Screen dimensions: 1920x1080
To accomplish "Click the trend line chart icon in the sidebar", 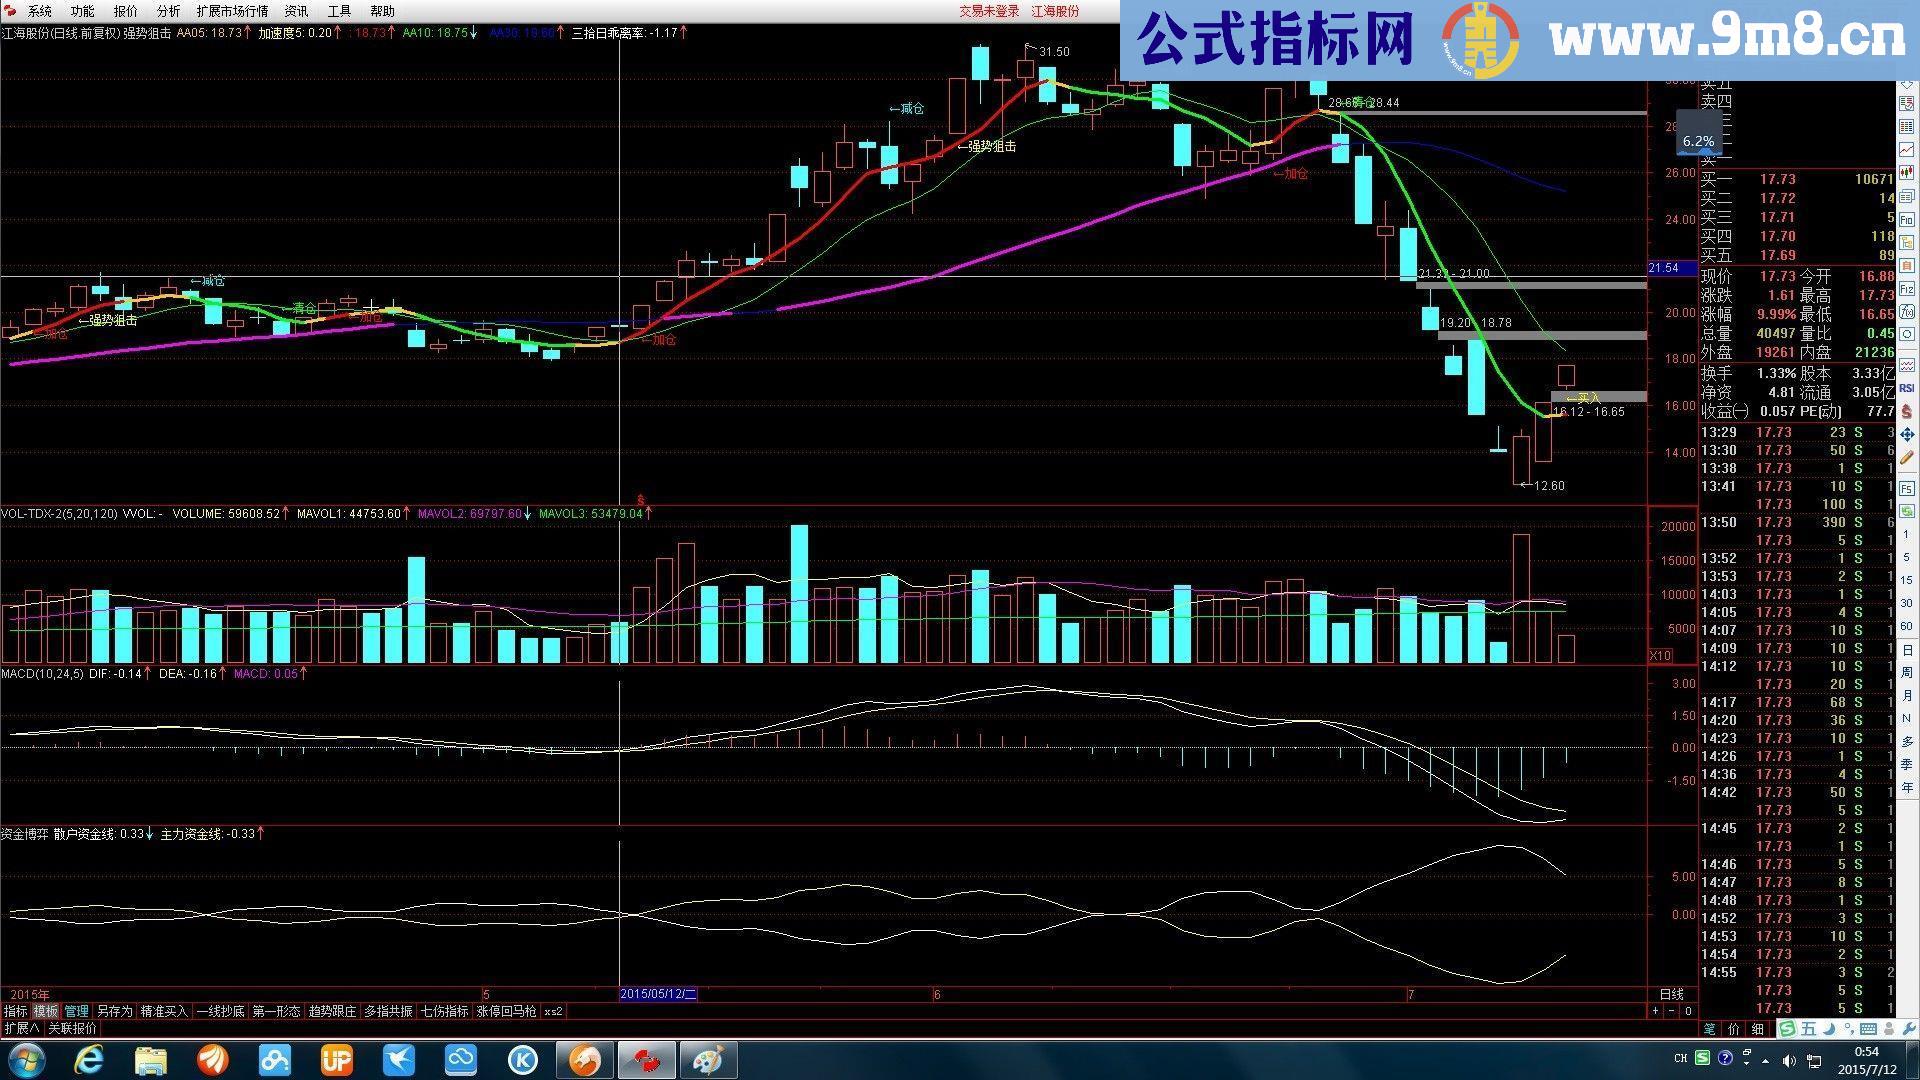I will (x=1907, y=149).
